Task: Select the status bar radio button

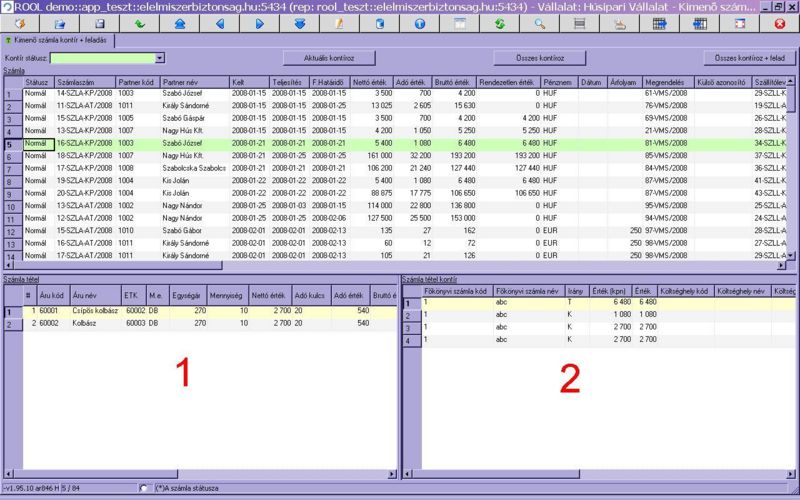Action: coord(144,488)
